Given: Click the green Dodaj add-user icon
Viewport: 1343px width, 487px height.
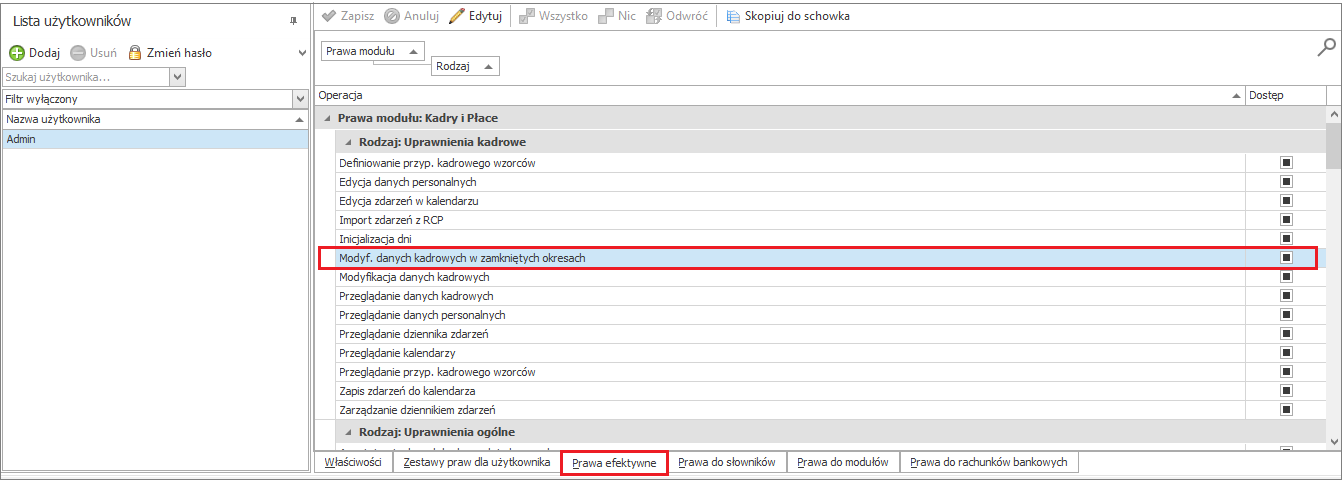Looking at the screenshot, I should [17, 53].
